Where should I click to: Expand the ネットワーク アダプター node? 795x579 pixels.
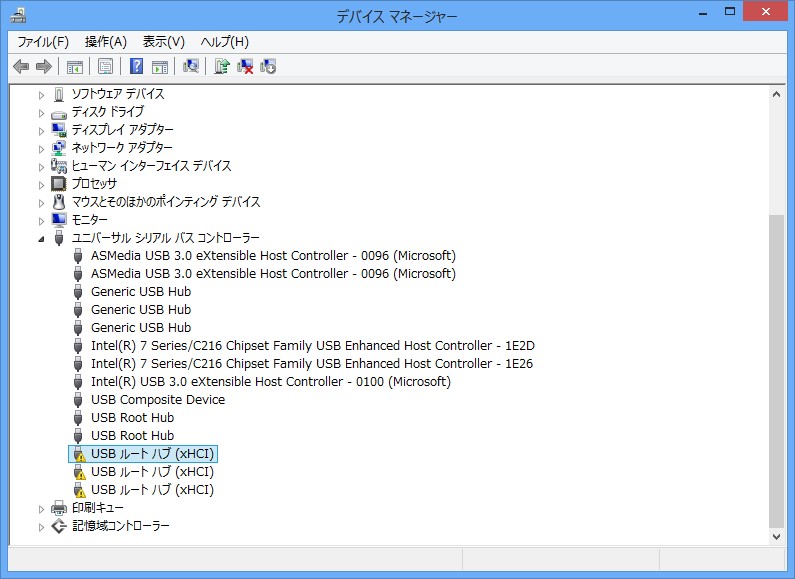[x=42, y=148]
